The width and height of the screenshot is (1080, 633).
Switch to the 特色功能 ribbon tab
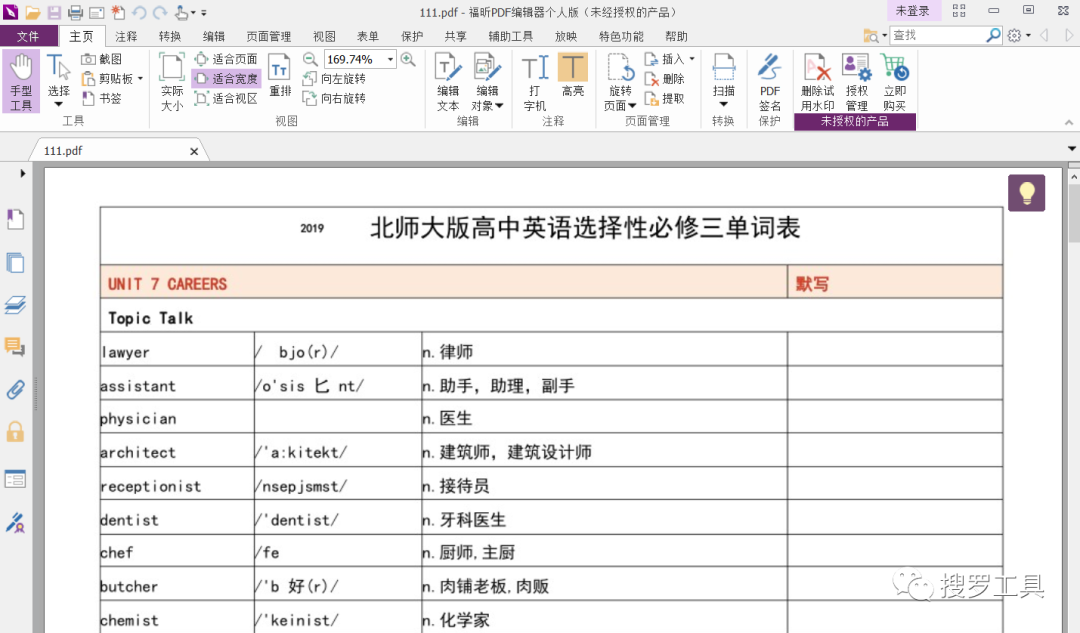(x=621, y=37)
